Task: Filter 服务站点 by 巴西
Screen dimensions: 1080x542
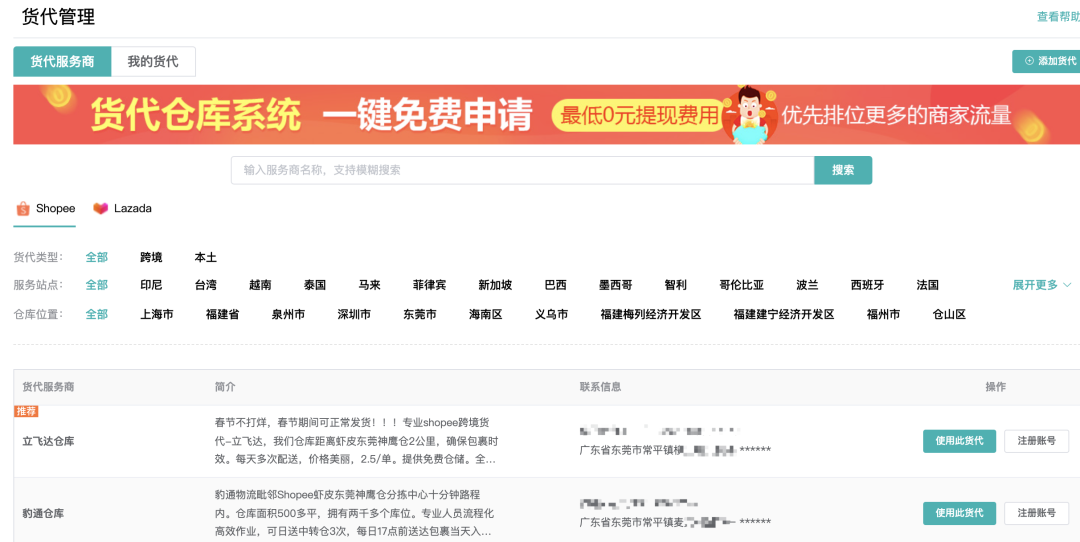Action: click(556, 285)
